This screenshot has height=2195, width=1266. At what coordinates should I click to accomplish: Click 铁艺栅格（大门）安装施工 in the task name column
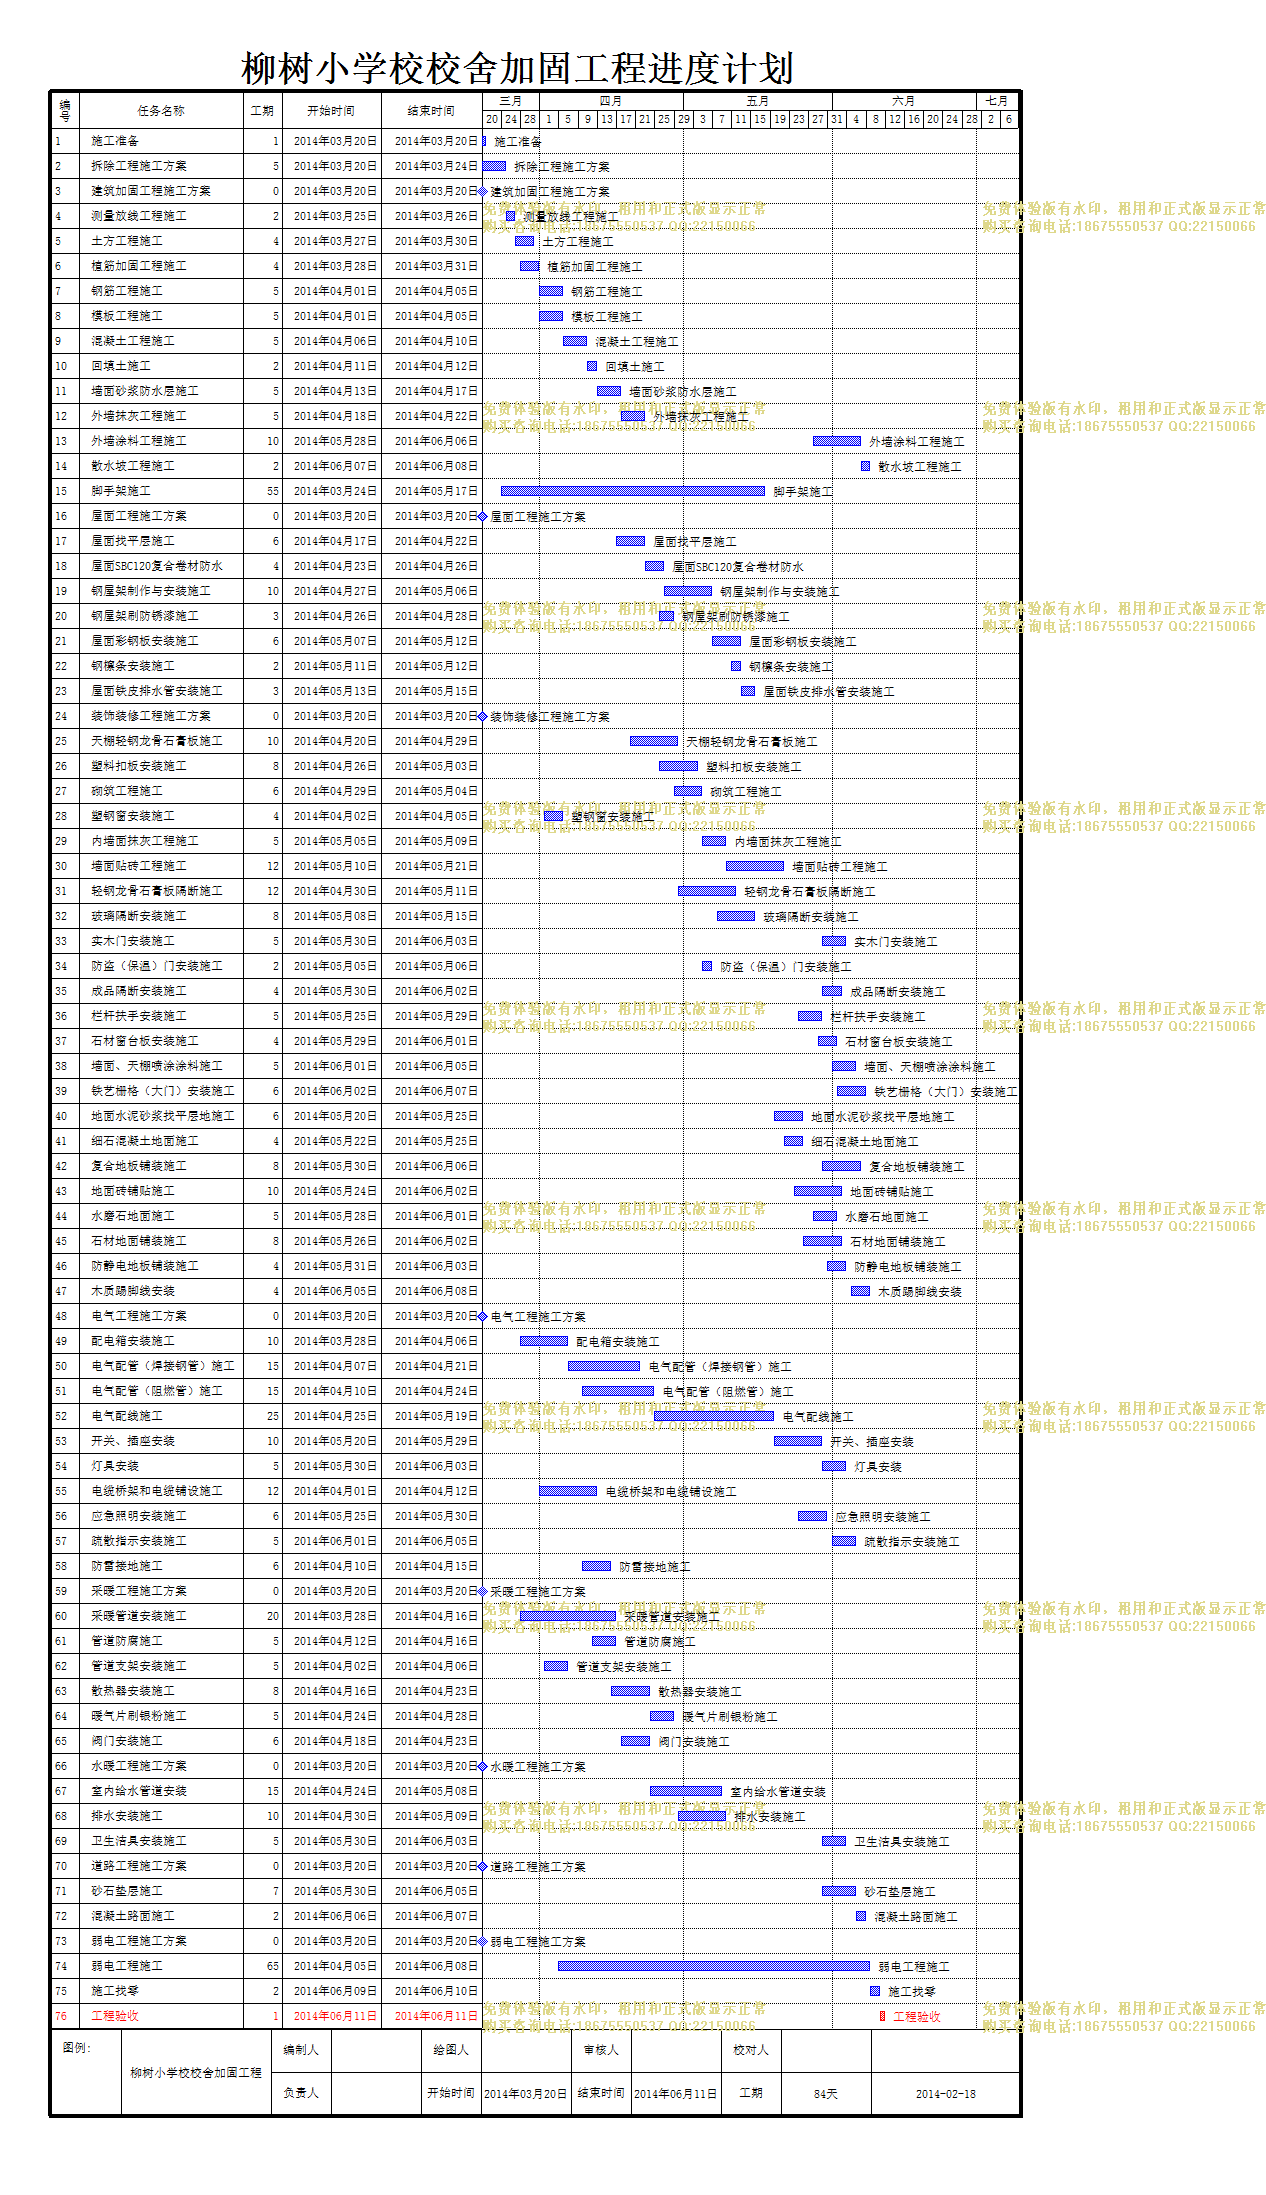(163, 1091)
